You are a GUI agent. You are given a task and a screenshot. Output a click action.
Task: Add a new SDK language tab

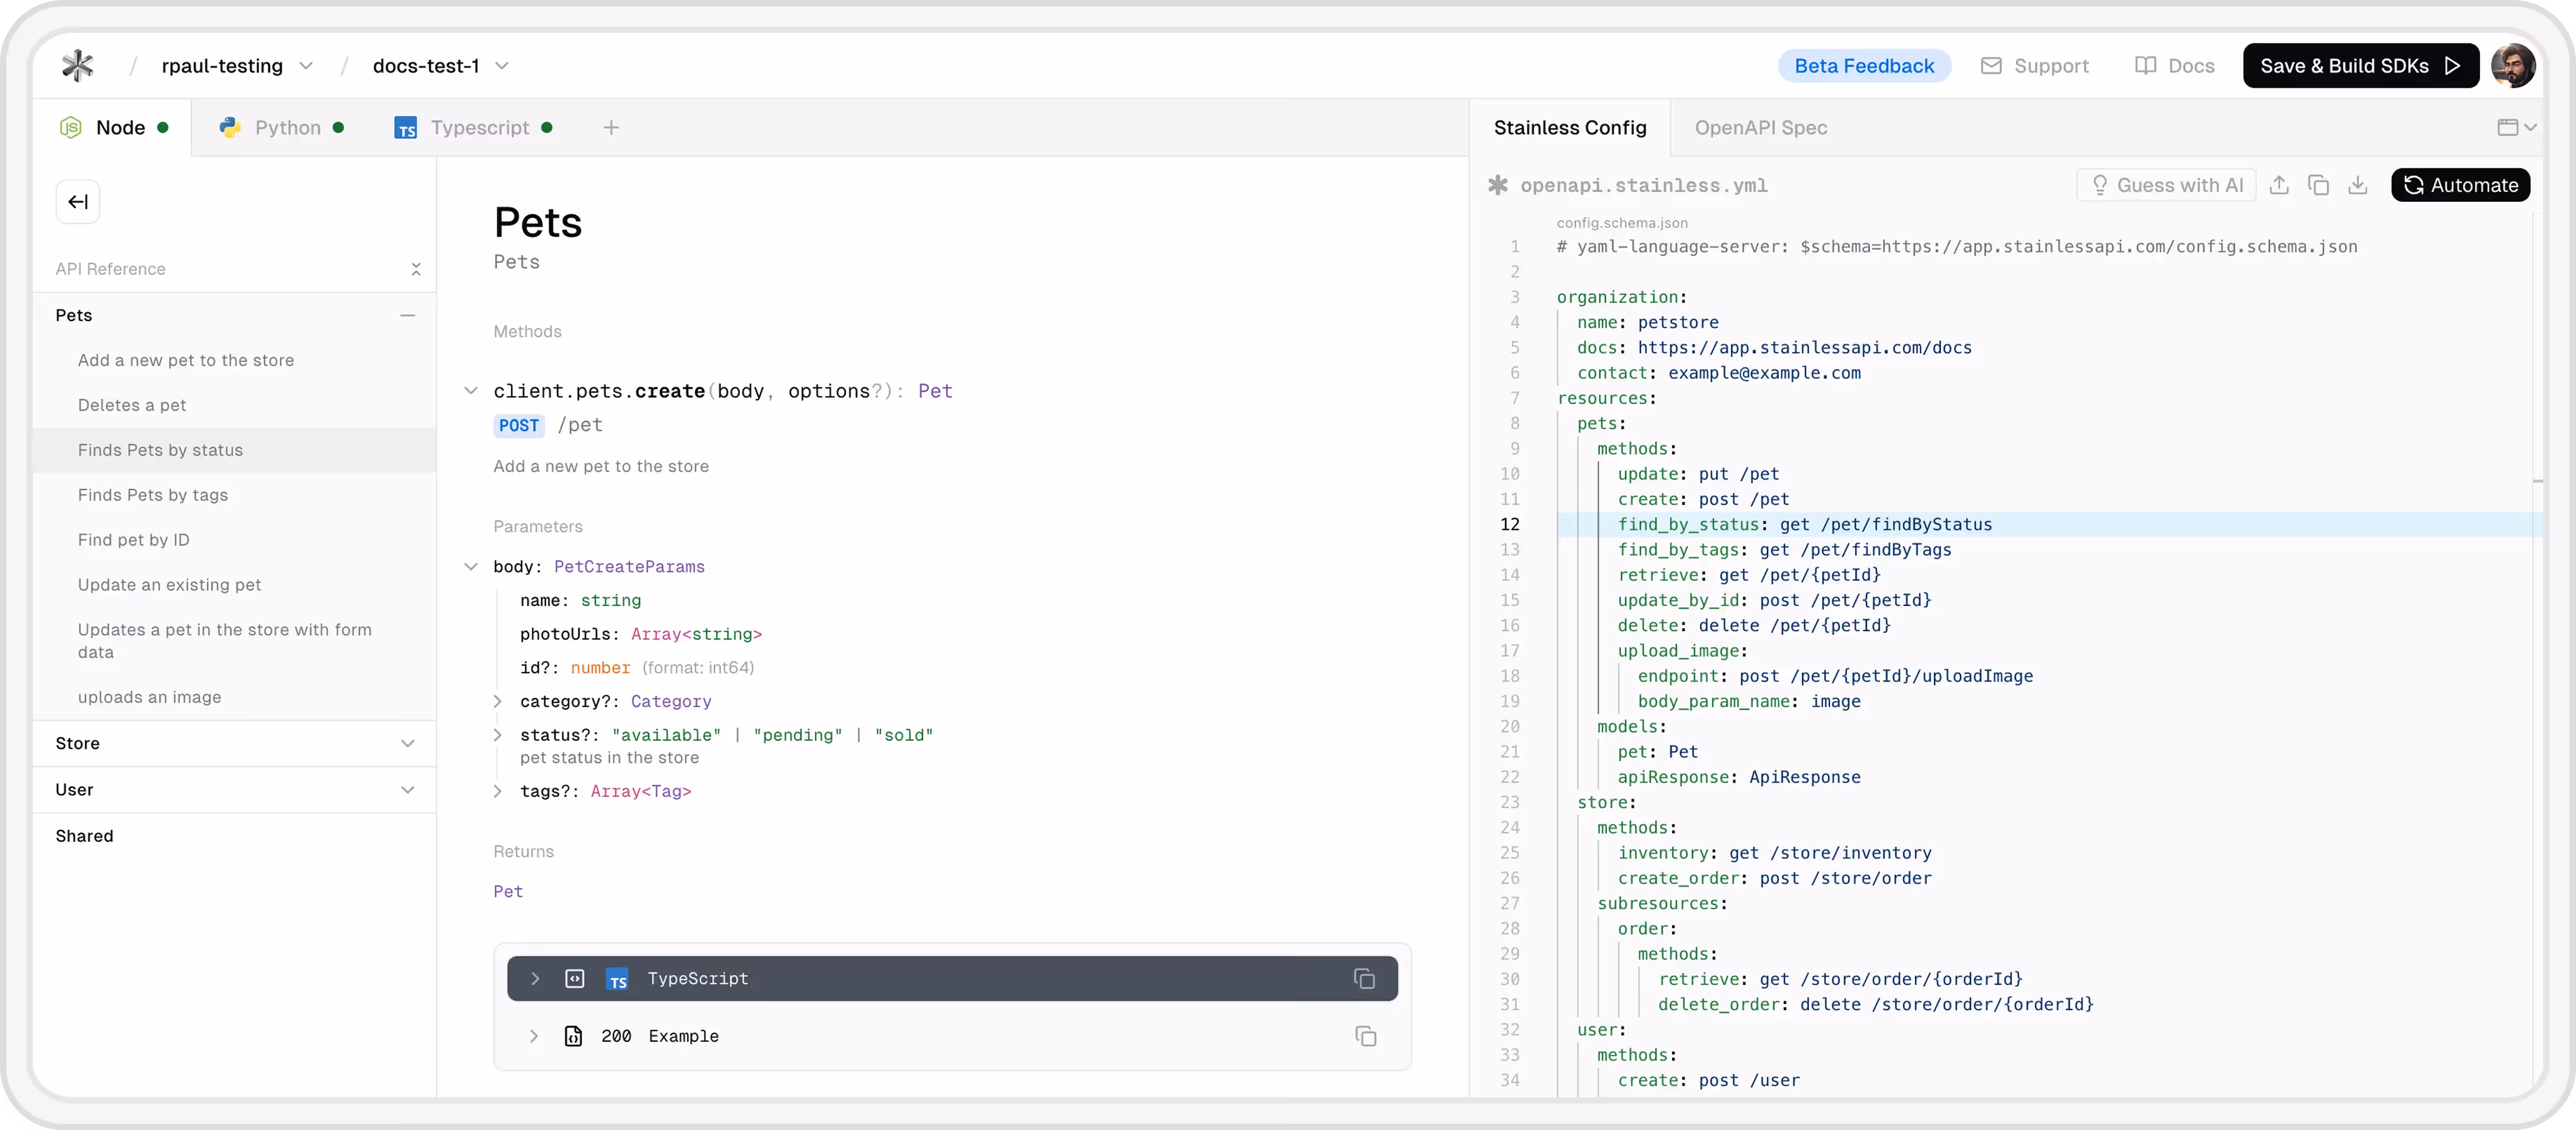click(x=611, y=128)
